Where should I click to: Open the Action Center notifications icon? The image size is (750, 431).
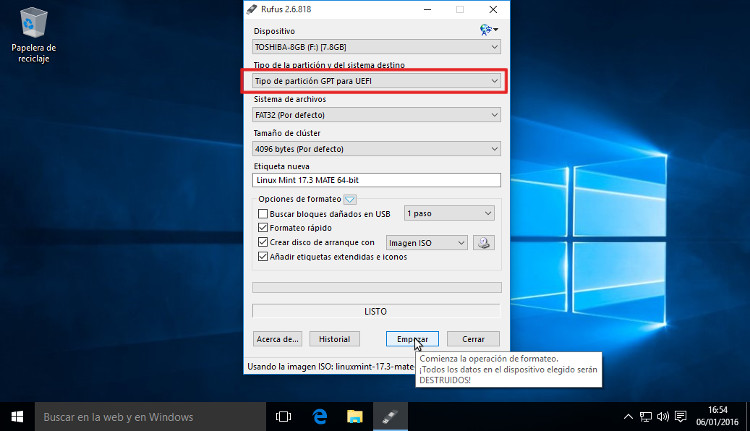tap(681, 417)
